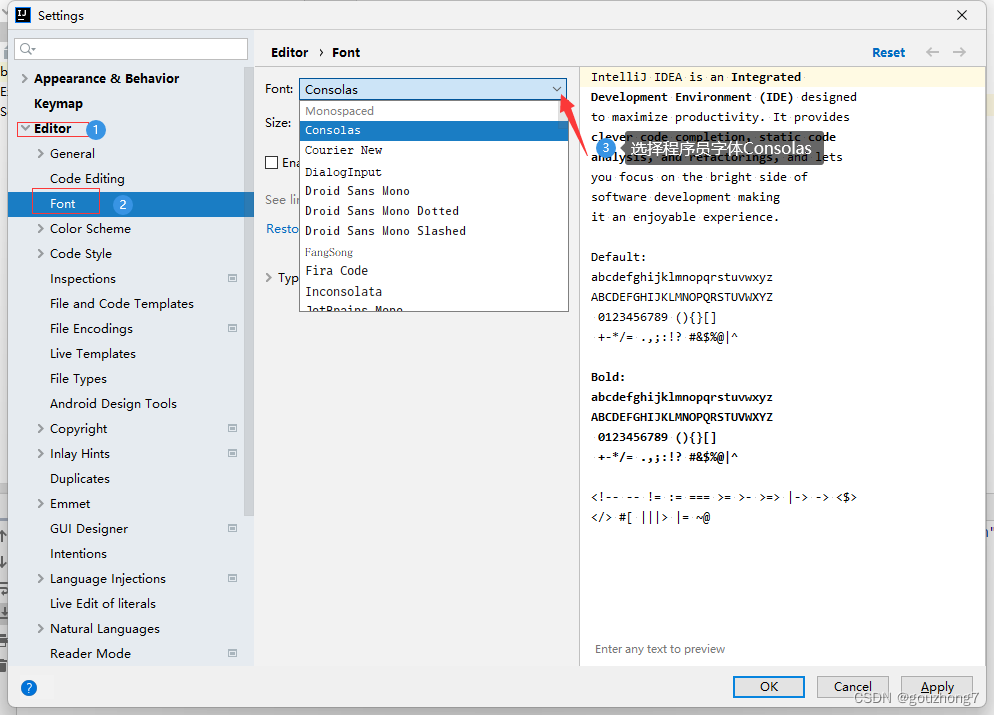Click the OK button
The width and height of the screenshot is (994, 715).
[768, 686]
